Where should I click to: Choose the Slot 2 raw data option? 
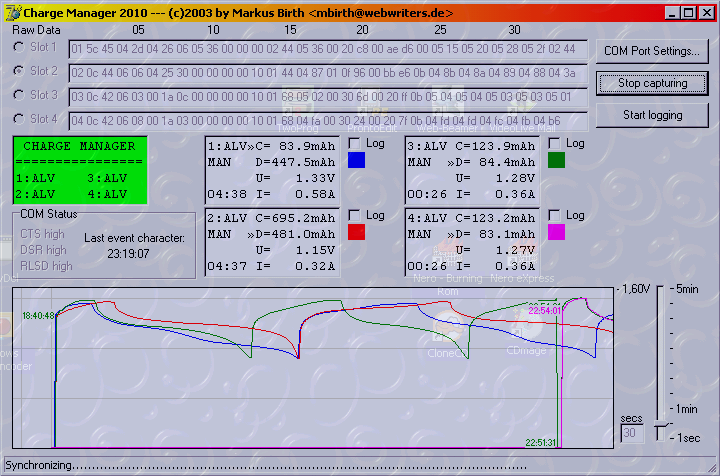pyautogui.click(x=19, y=71)
